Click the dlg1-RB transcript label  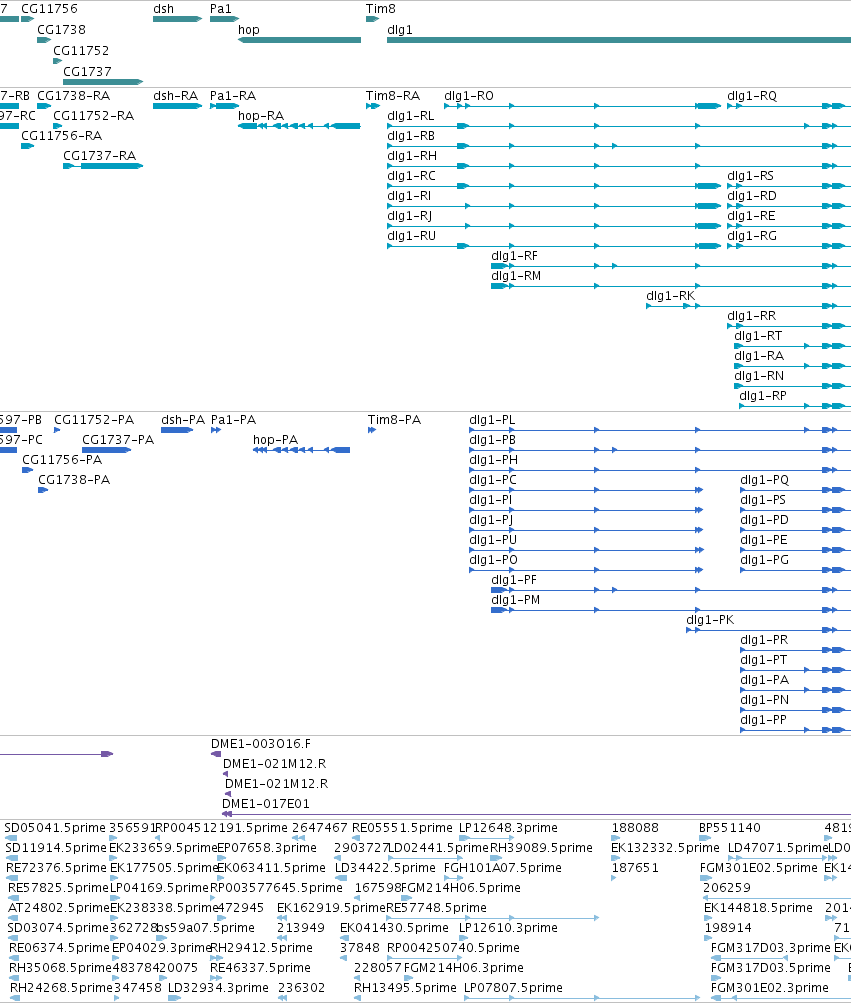(411, 135)
